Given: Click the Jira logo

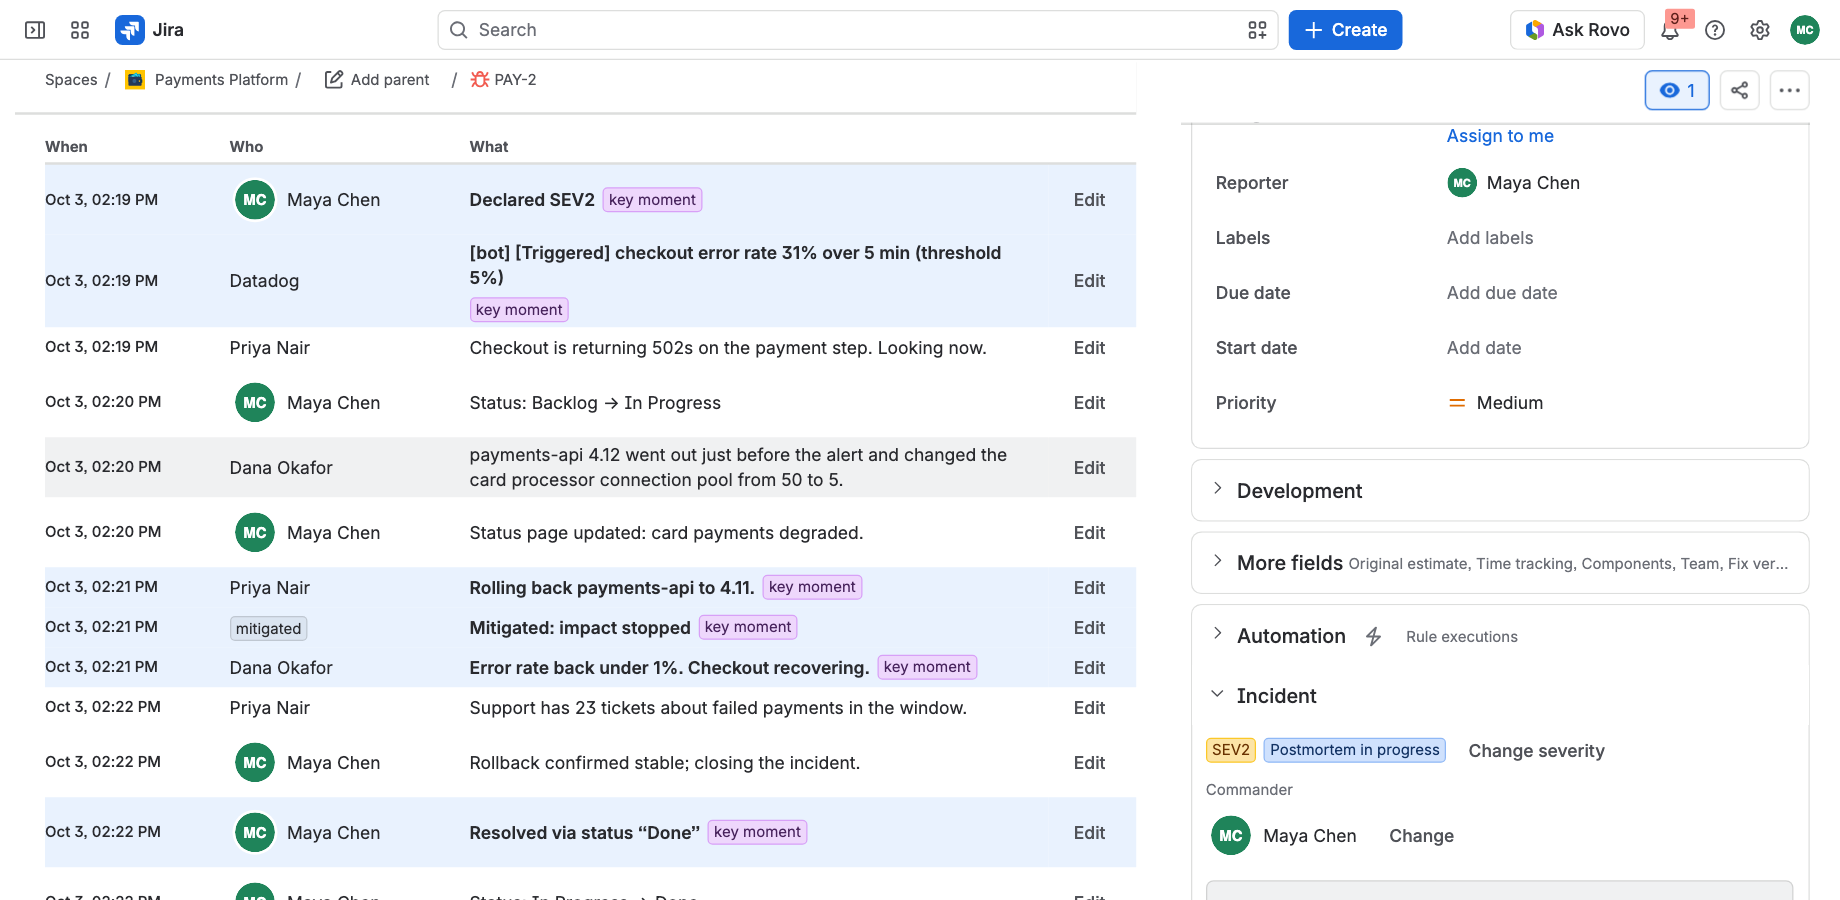Looking at the screenshot, I should coord(149,30).
